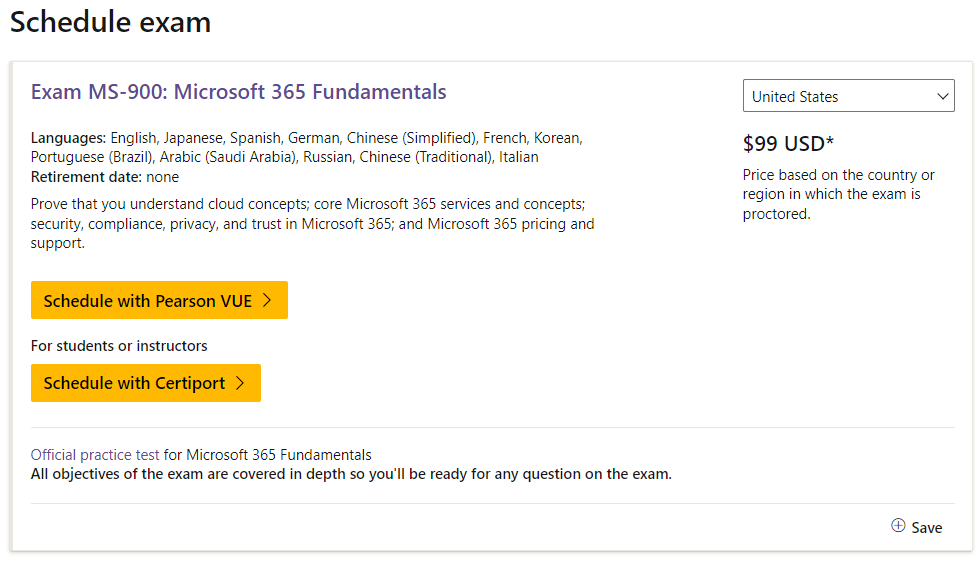Screen dimensions: 978x563
Task: Click the bold All objectives sentence
Action: pos(351,474)
